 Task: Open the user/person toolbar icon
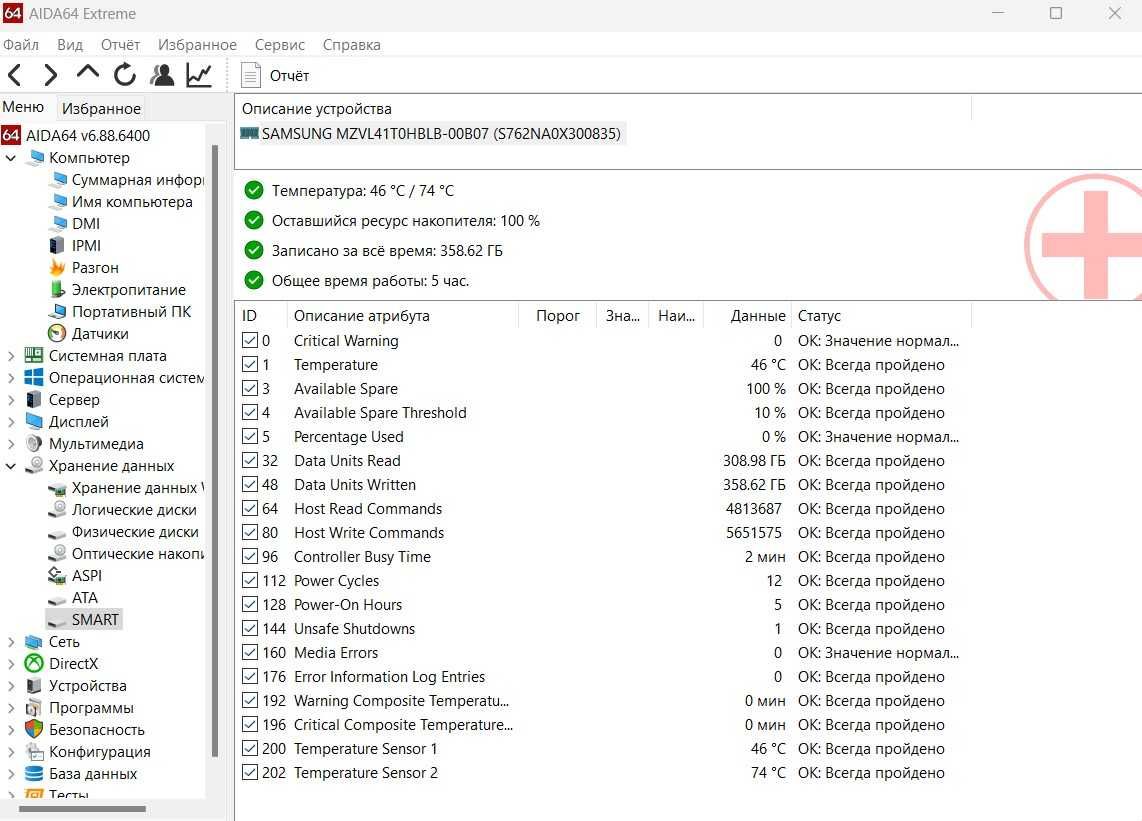(162, 74)
